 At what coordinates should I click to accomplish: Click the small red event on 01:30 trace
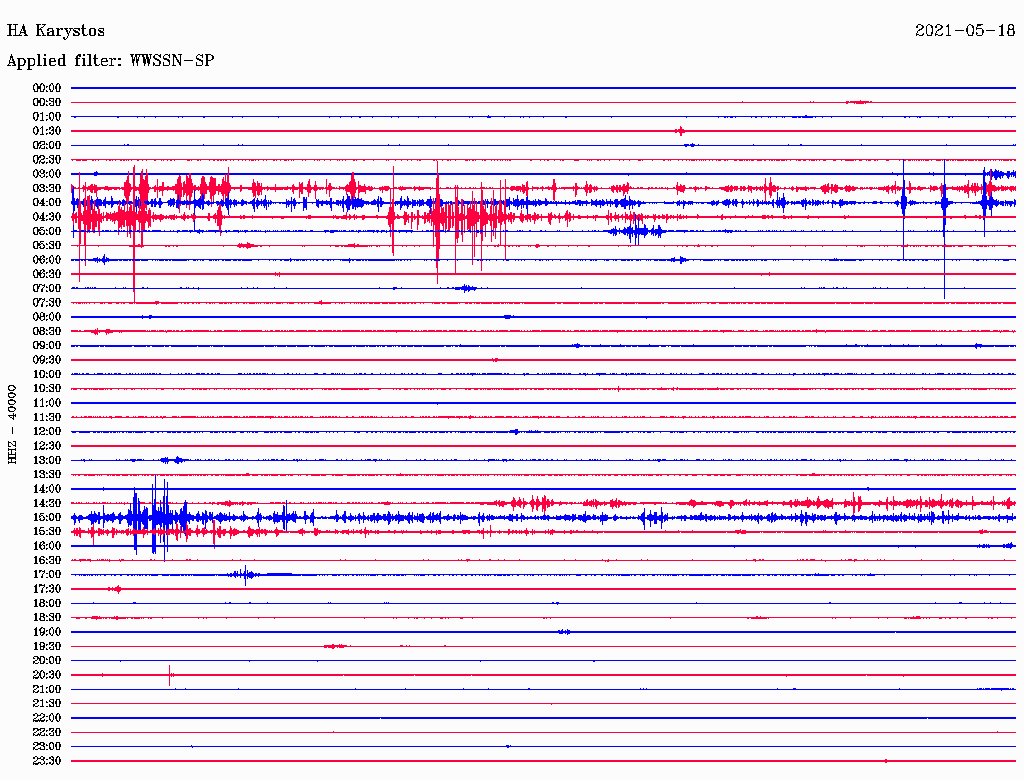point(680,131)
